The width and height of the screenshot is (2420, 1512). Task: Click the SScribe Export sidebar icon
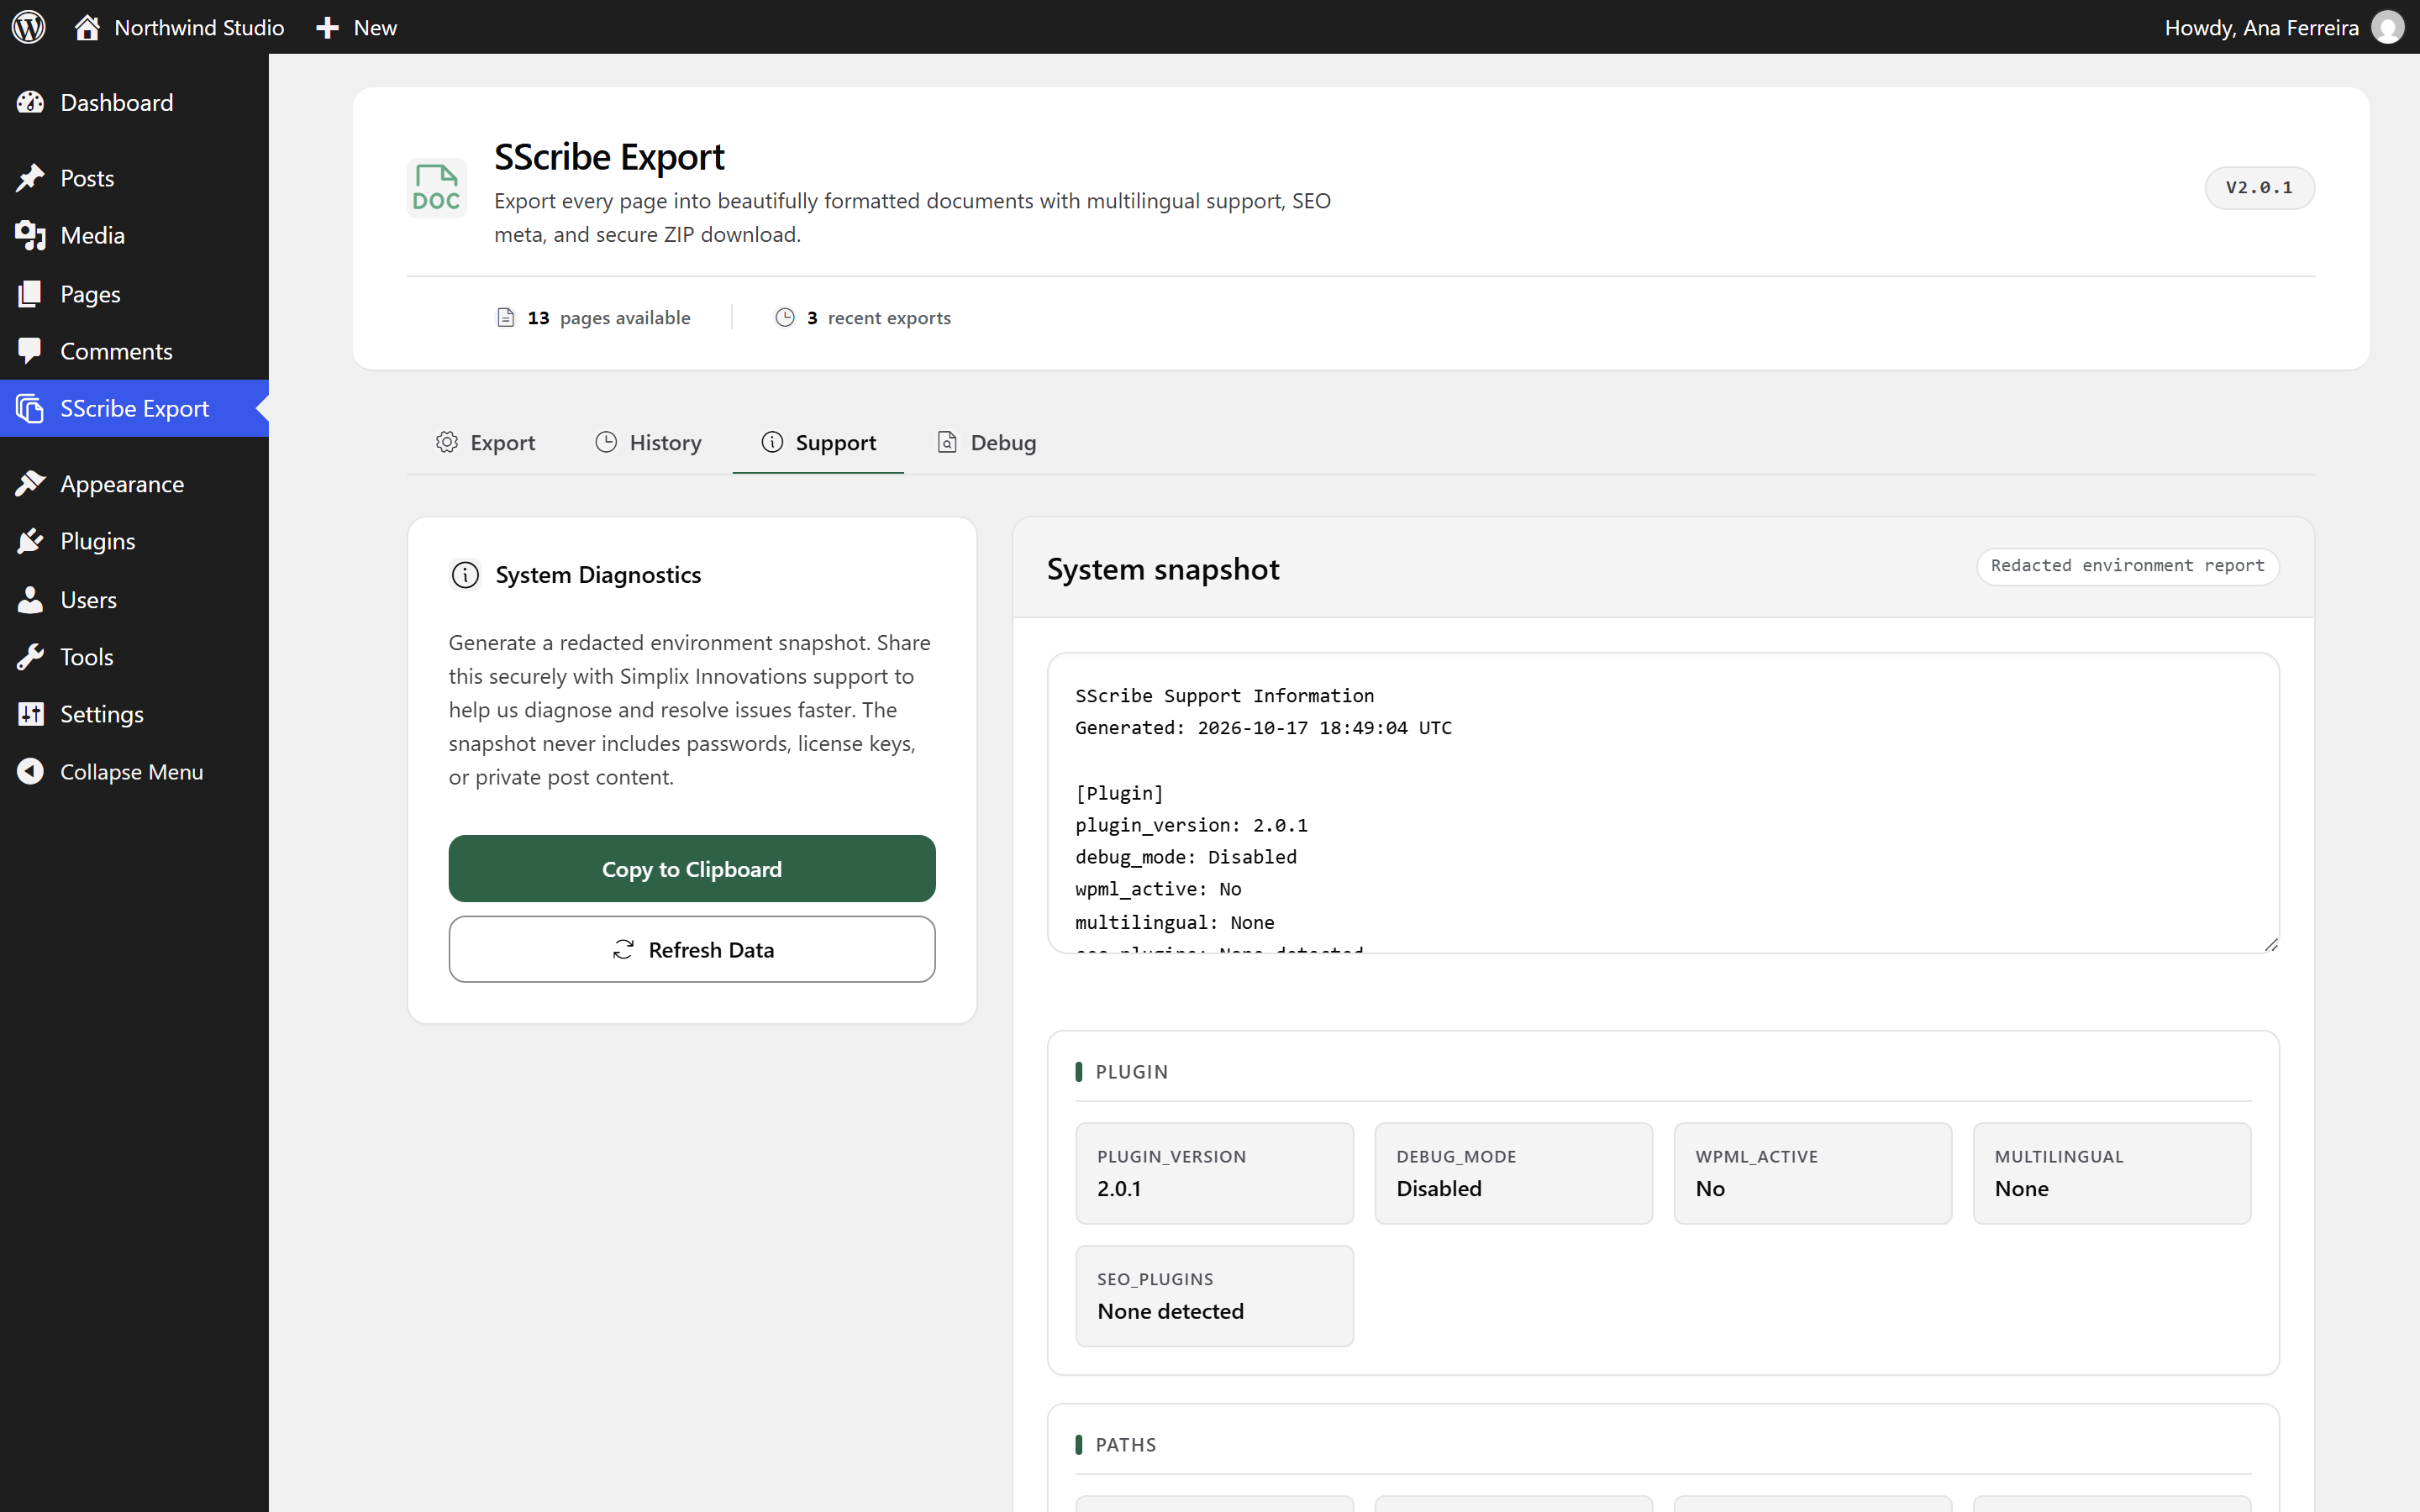tap(30, 408)
